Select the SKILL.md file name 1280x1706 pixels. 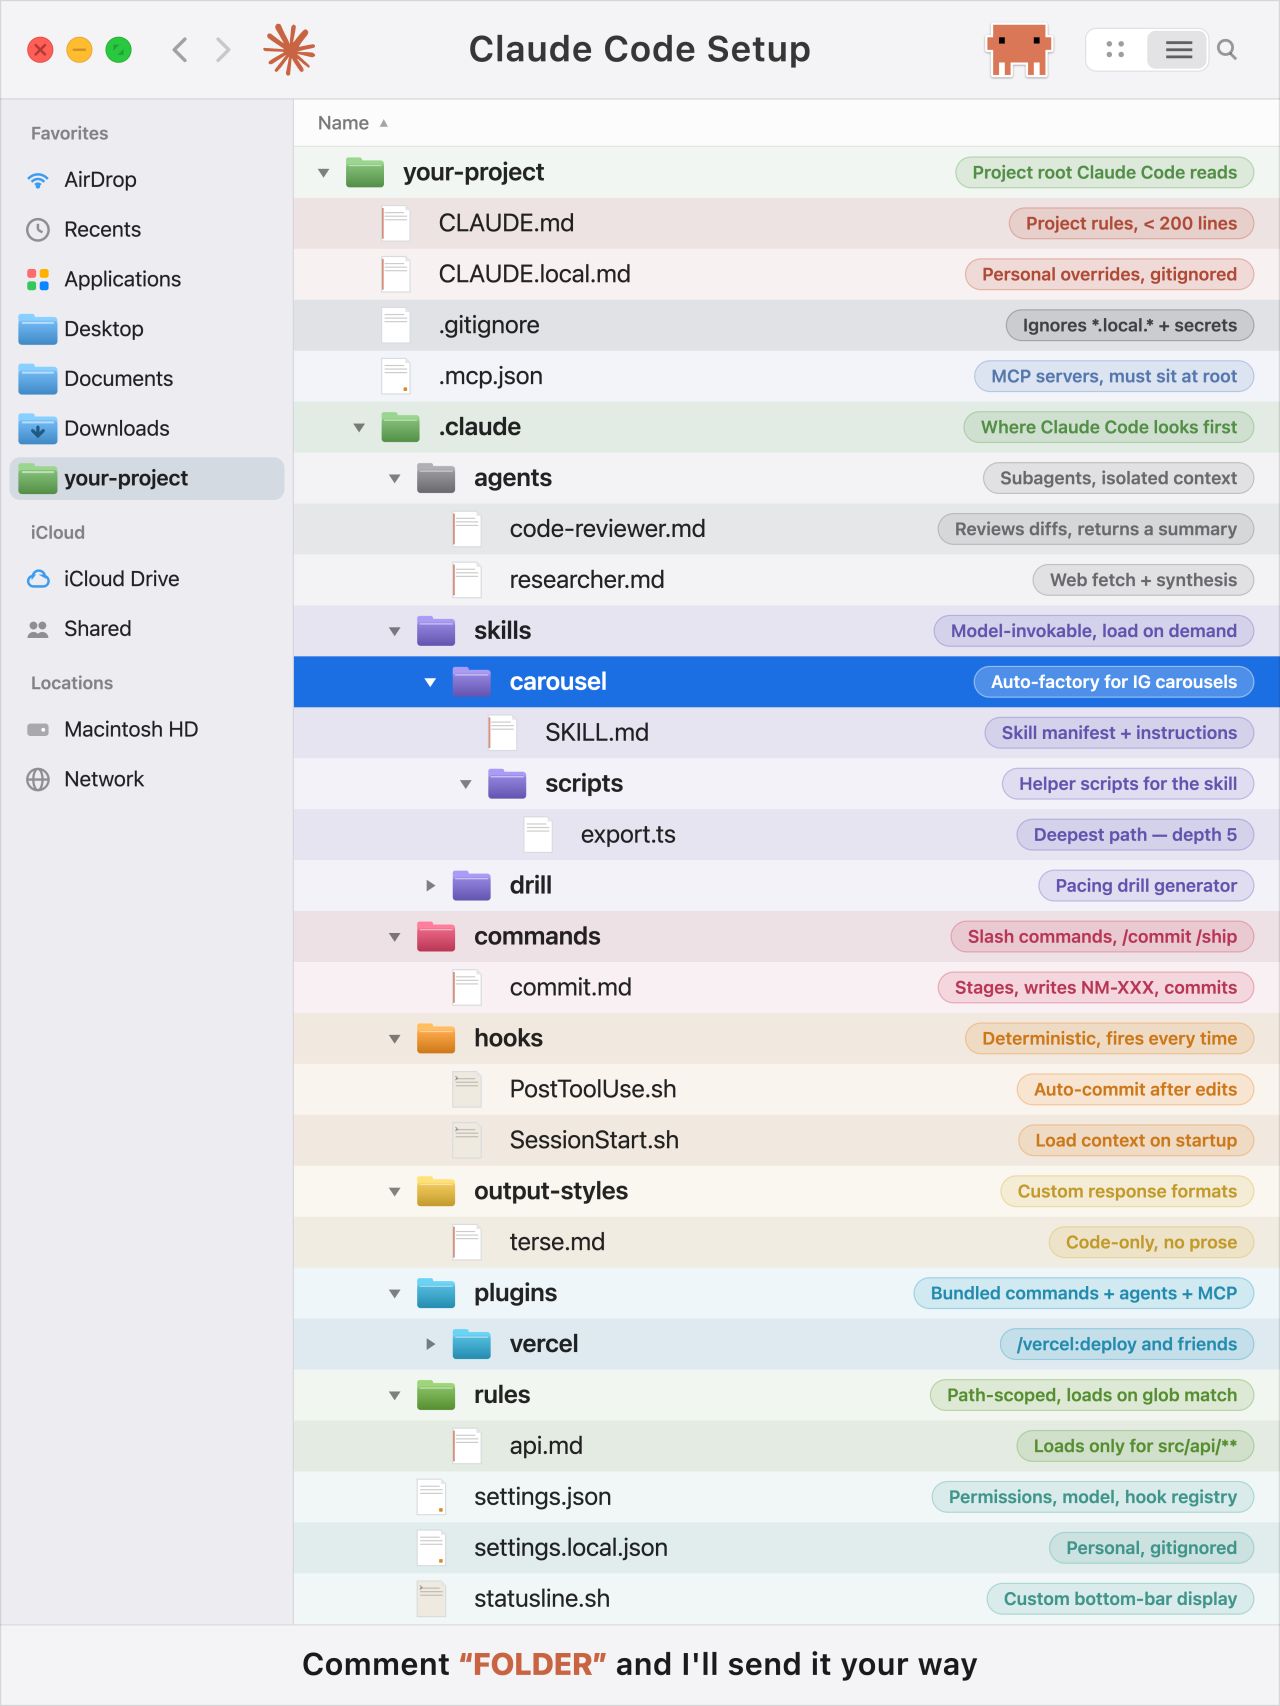click(597, 733)
